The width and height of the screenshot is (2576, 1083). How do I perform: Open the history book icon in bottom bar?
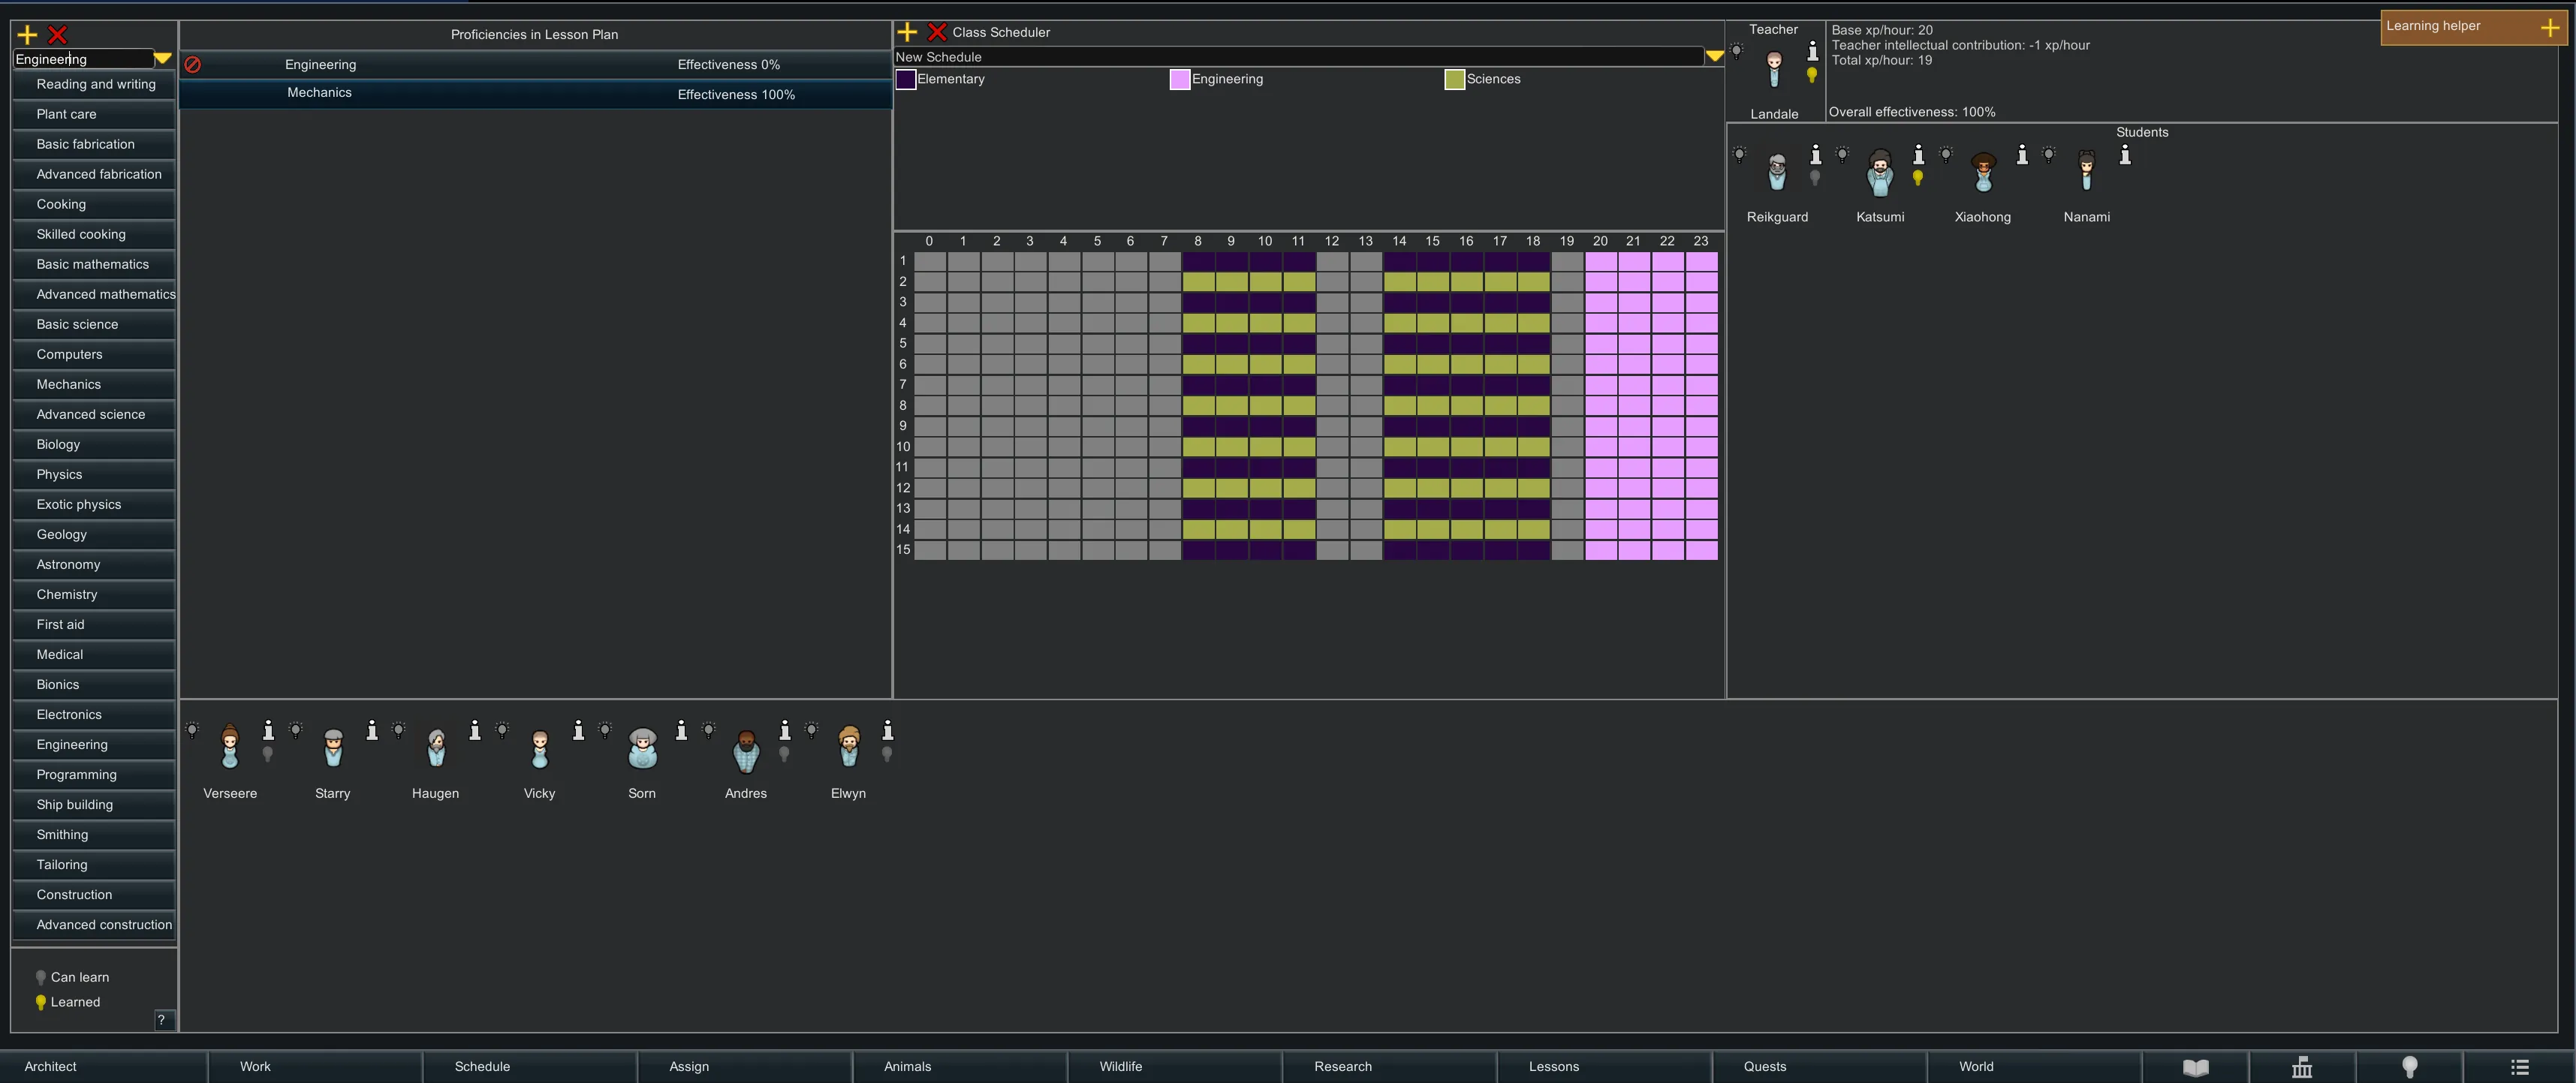point(2195,1067)
